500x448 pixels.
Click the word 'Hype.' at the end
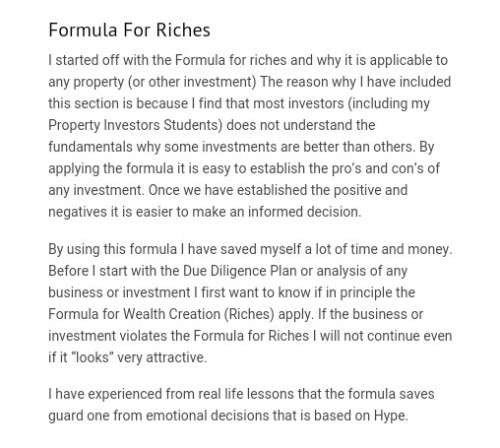391,416
